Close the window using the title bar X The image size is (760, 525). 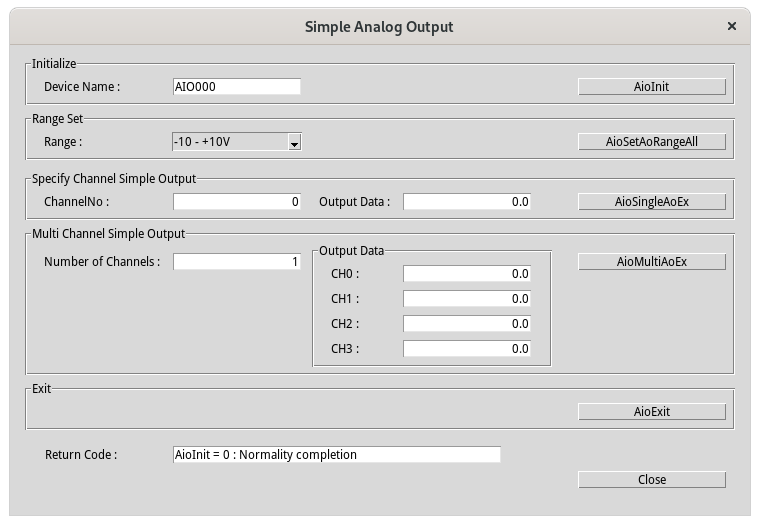point(733,27)
